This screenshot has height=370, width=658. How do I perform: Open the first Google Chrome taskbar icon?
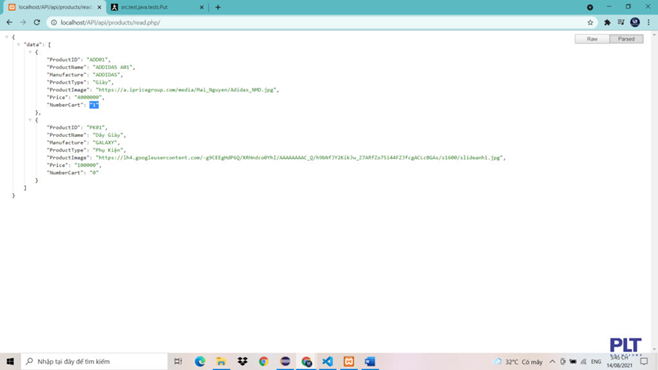pos(264,361)
